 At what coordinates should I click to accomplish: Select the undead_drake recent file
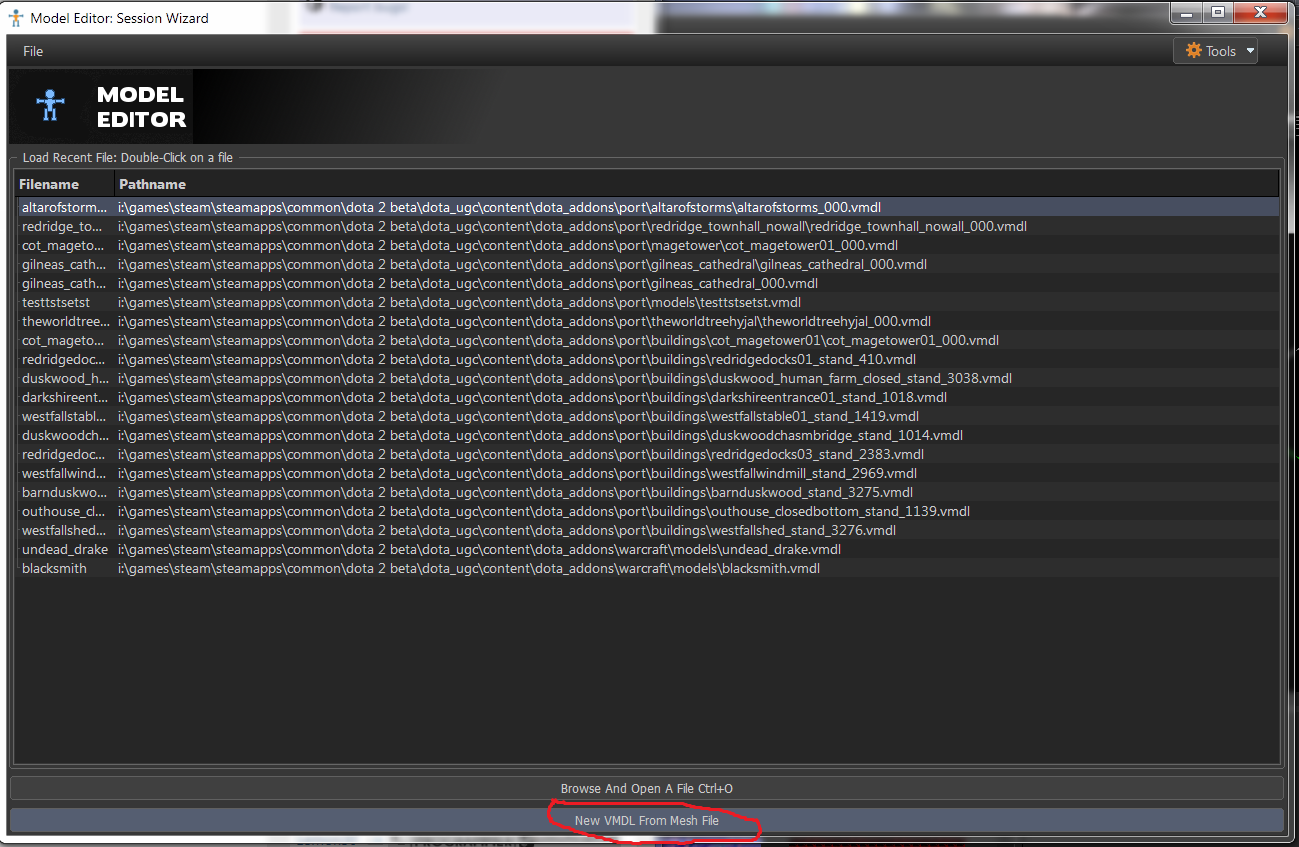[x=480, y=550]
